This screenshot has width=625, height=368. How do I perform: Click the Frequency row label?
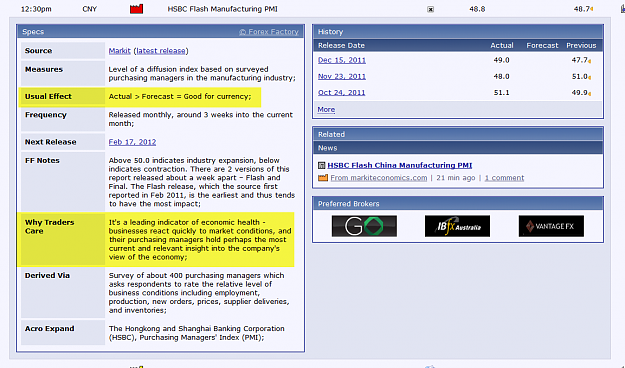[x=46, y=115]
